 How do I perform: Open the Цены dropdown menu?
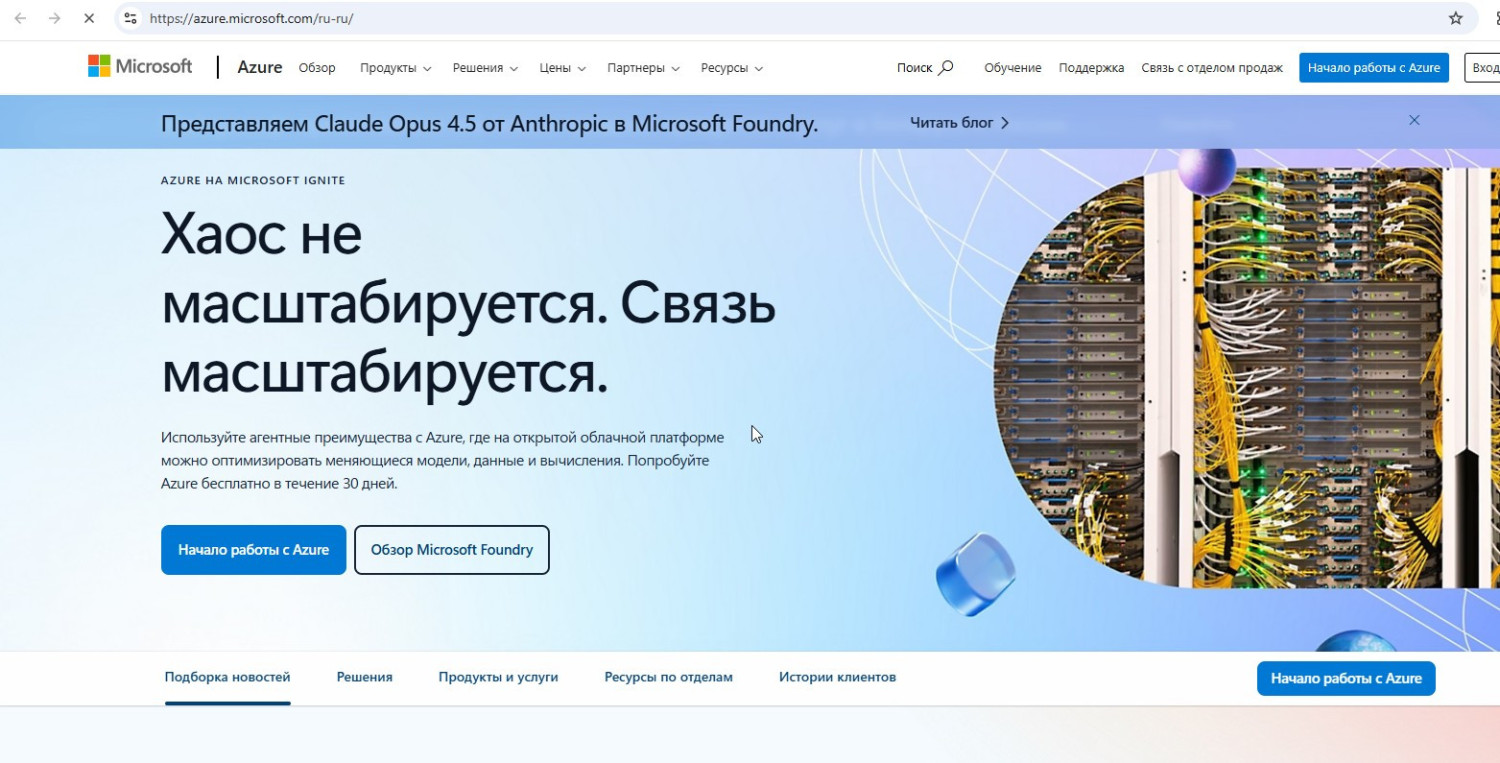point(563,68)
